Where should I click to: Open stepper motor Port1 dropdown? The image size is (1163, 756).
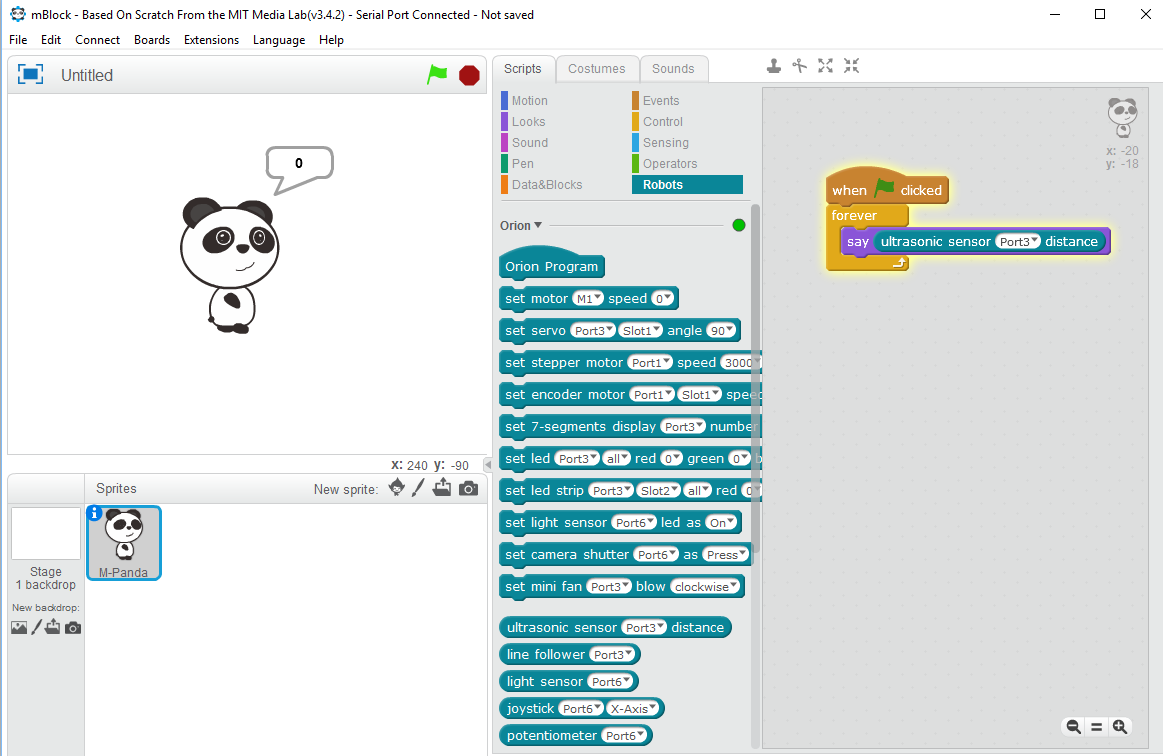650,363
